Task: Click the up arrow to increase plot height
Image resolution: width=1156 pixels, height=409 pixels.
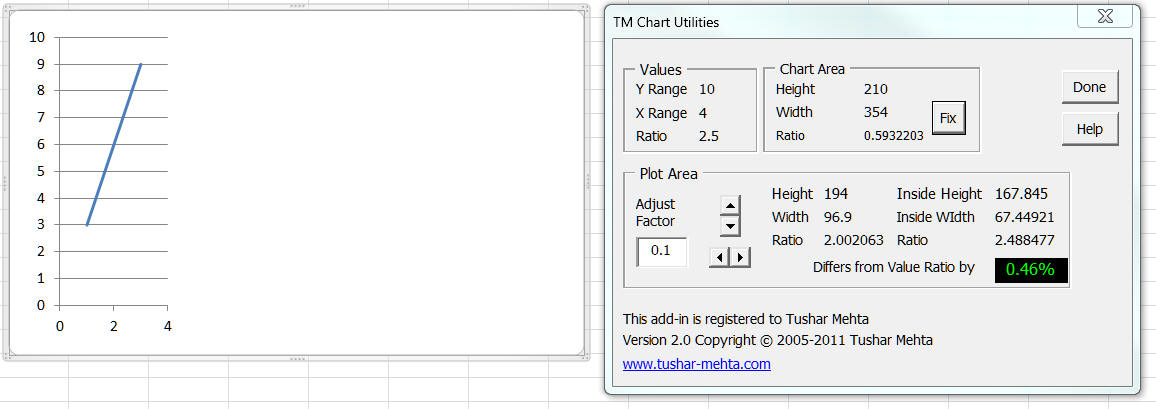Action: click(730, 205)
